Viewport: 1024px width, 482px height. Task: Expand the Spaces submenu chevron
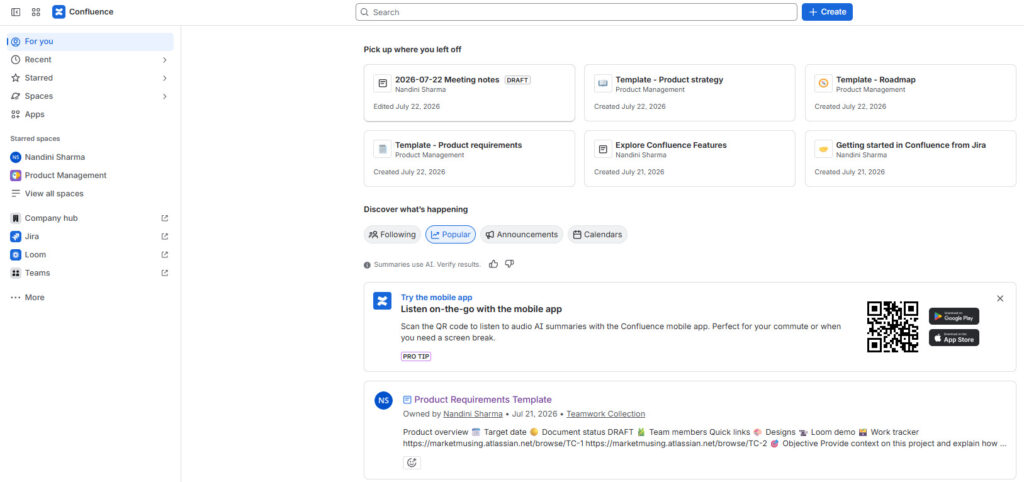click(165, 96)
